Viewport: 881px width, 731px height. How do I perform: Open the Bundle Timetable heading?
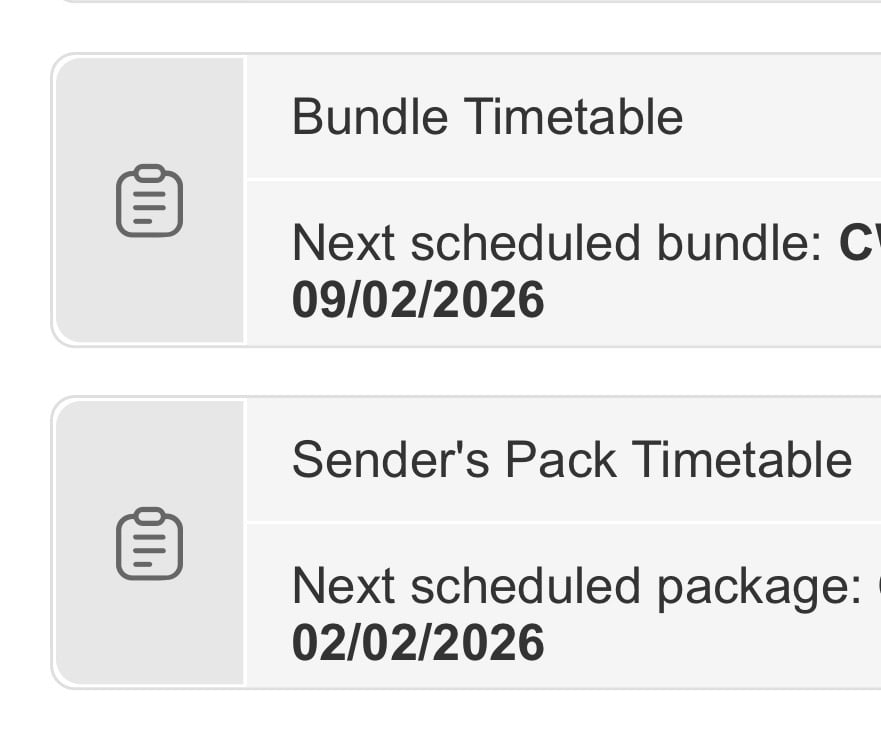pos(487,118)
